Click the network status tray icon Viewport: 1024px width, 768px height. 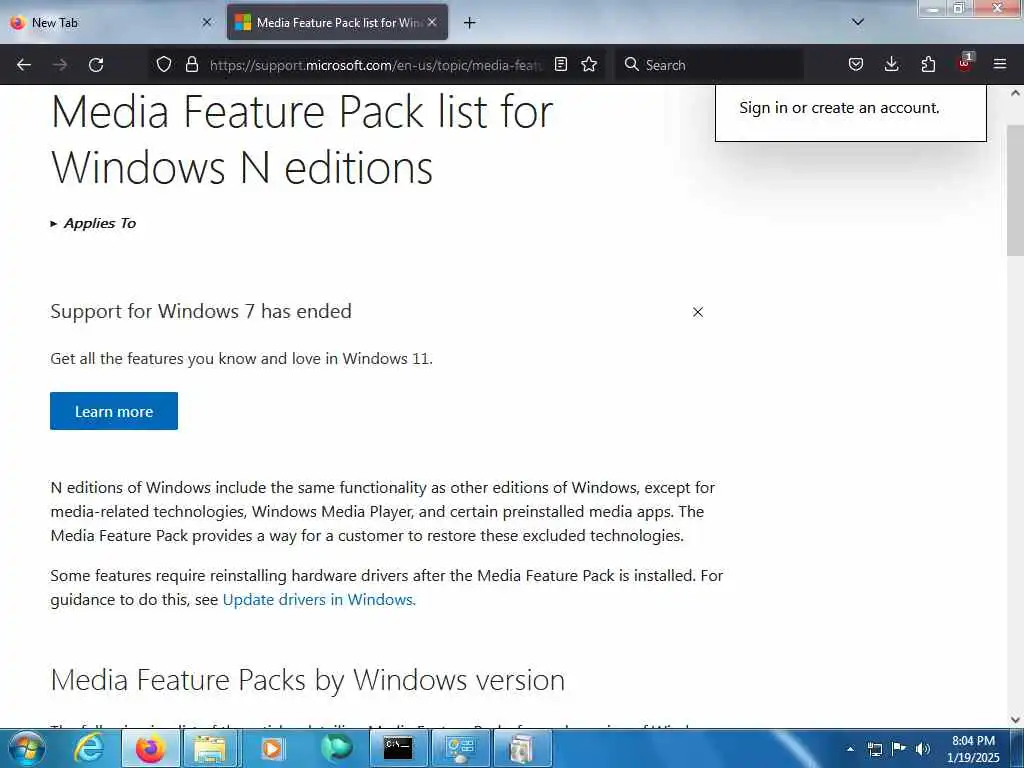(874, 749)
